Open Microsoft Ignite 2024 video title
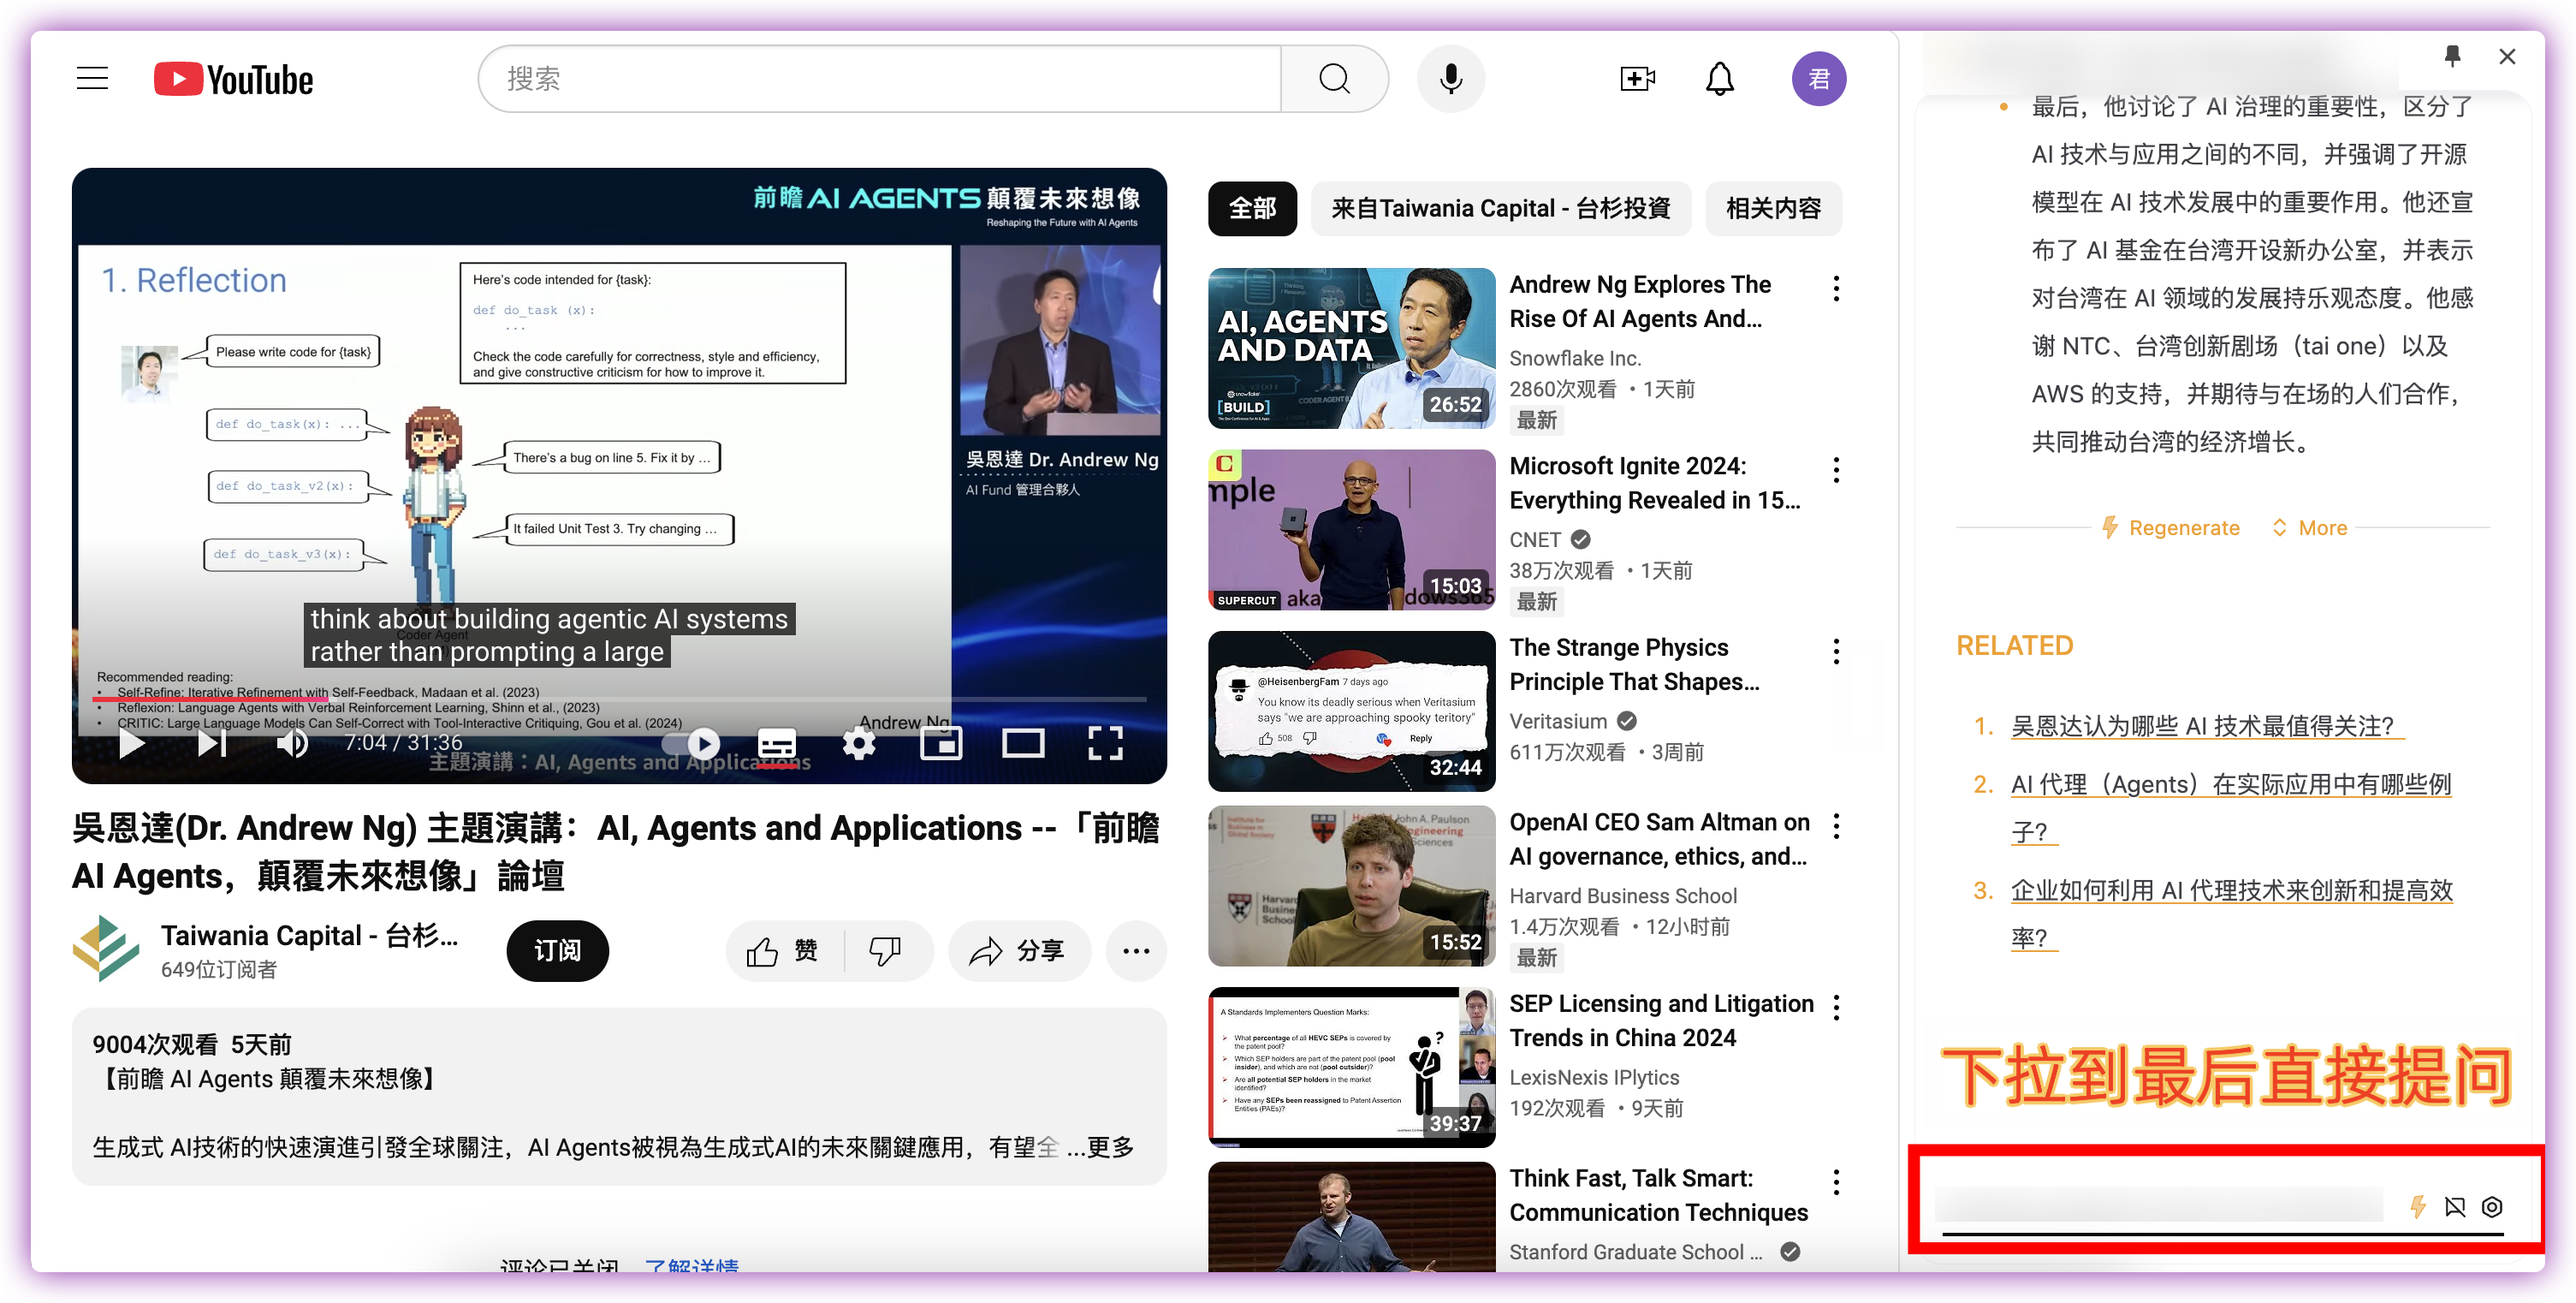The width and height of the screenshot is (2576, 1303). tap(1654, 483)
